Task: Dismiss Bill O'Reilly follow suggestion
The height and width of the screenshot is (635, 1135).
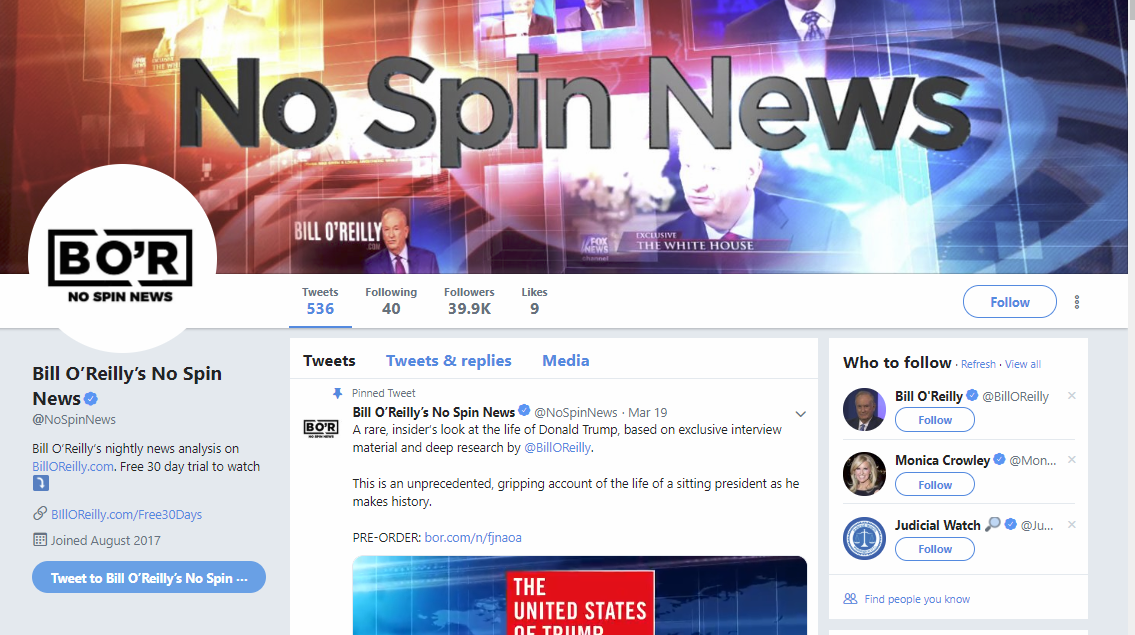Action: (1071, 396)
